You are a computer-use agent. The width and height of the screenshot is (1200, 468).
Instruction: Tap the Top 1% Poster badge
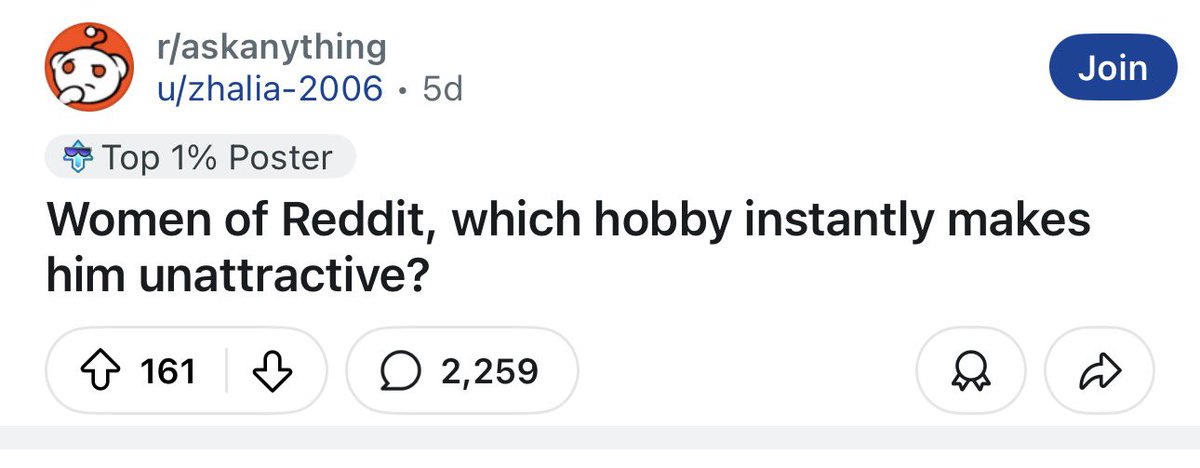(x=200, y=158)
